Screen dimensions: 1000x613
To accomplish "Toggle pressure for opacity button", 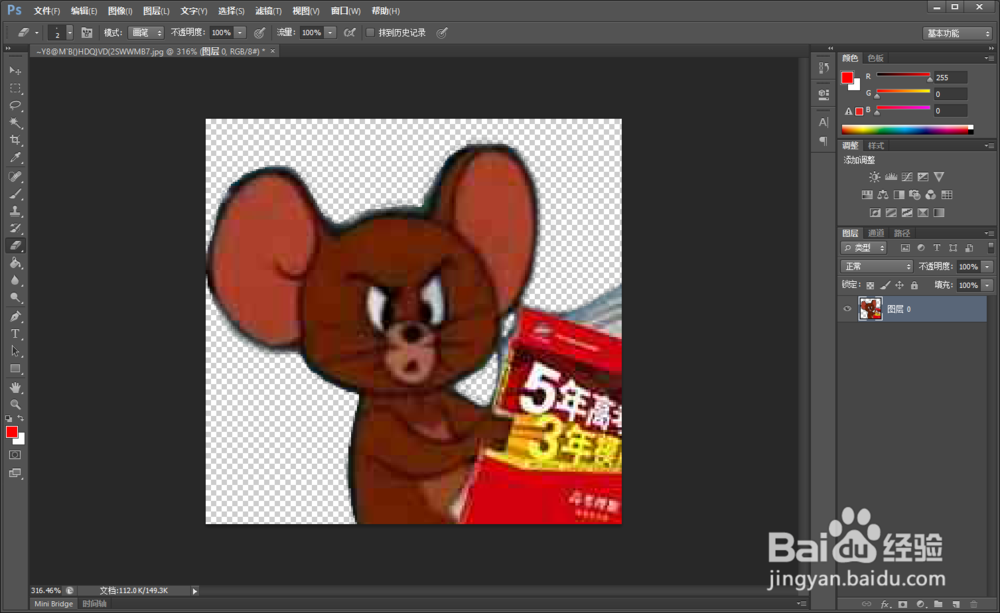I will click(x=260, y=33).
